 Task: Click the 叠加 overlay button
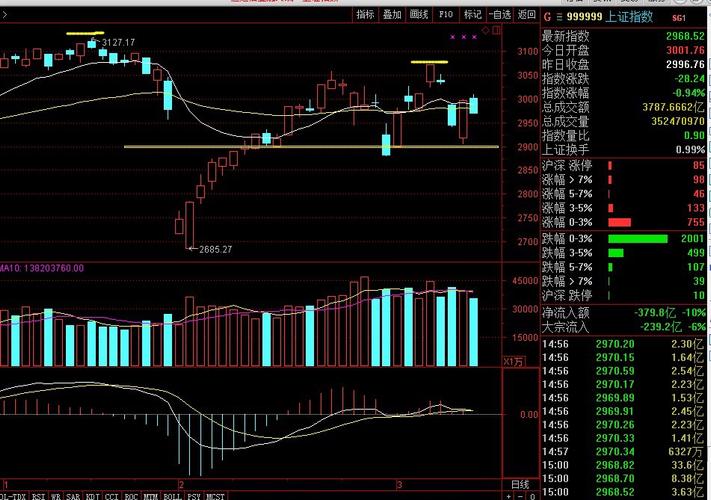[392, 15]
